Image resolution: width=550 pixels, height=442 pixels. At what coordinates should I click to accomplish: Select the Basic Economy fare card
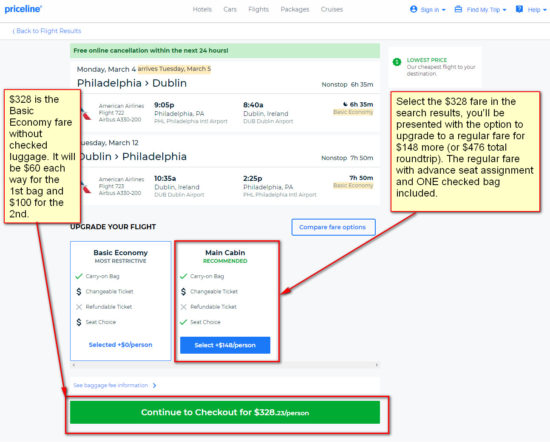click(x=121, y=301)
